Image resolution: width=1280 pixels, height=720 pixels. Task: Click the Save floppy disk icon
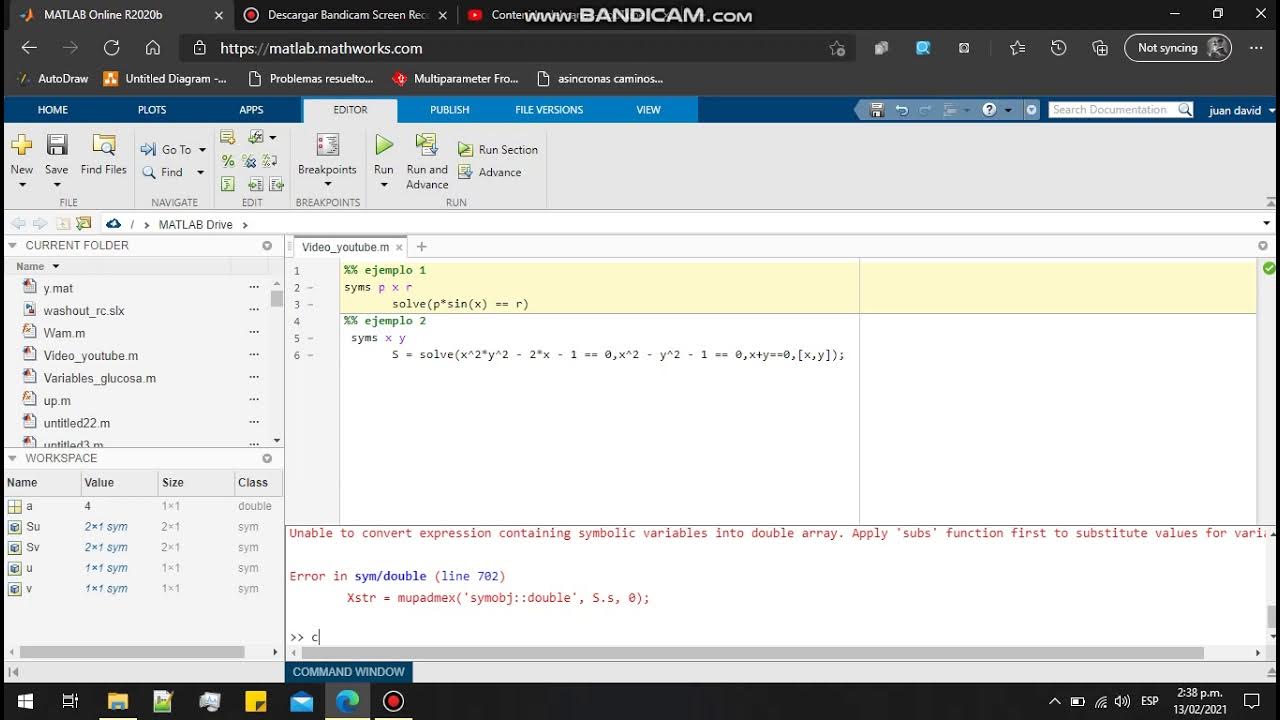[x=57, y=145]
